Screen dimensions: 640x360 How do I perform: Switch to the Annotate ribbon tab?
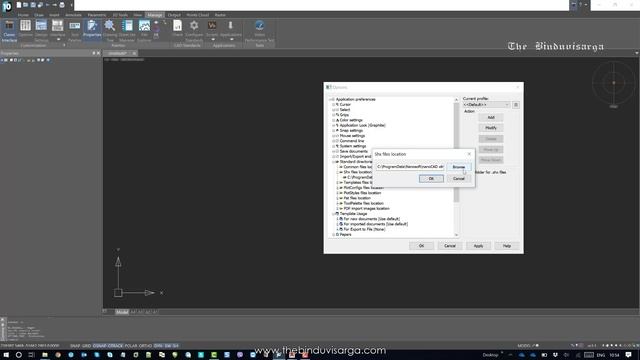(73, 15)
